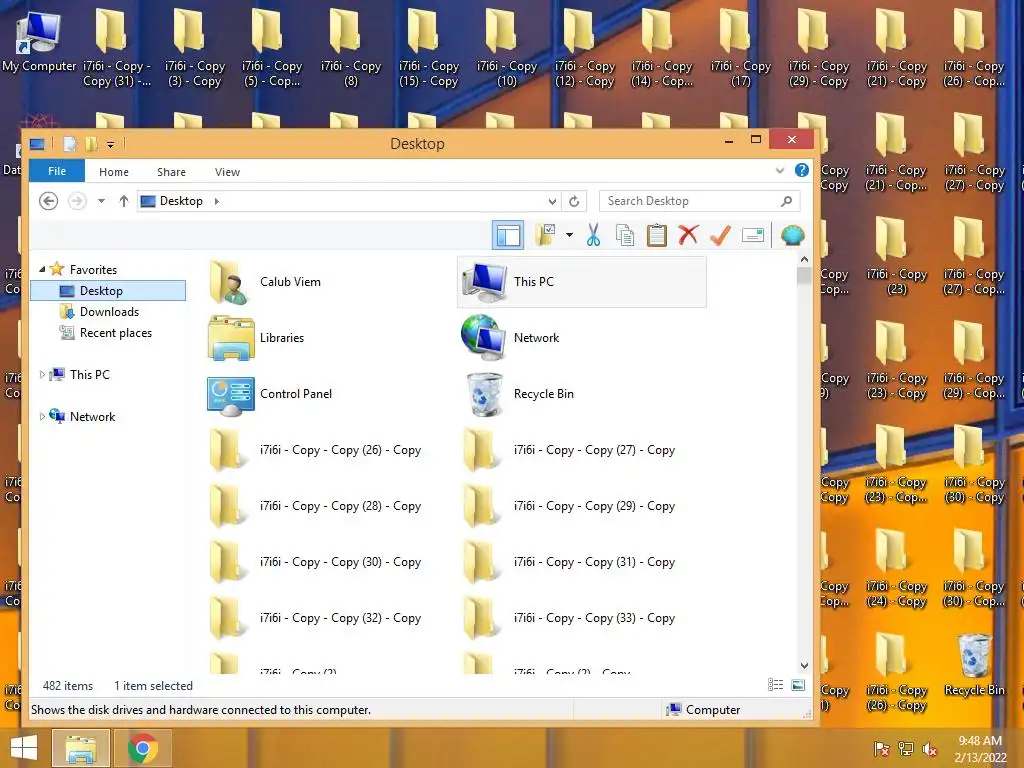Launch Google Chrome from taskbar
Screen dimensions: 1024x768
coord(143,748)
